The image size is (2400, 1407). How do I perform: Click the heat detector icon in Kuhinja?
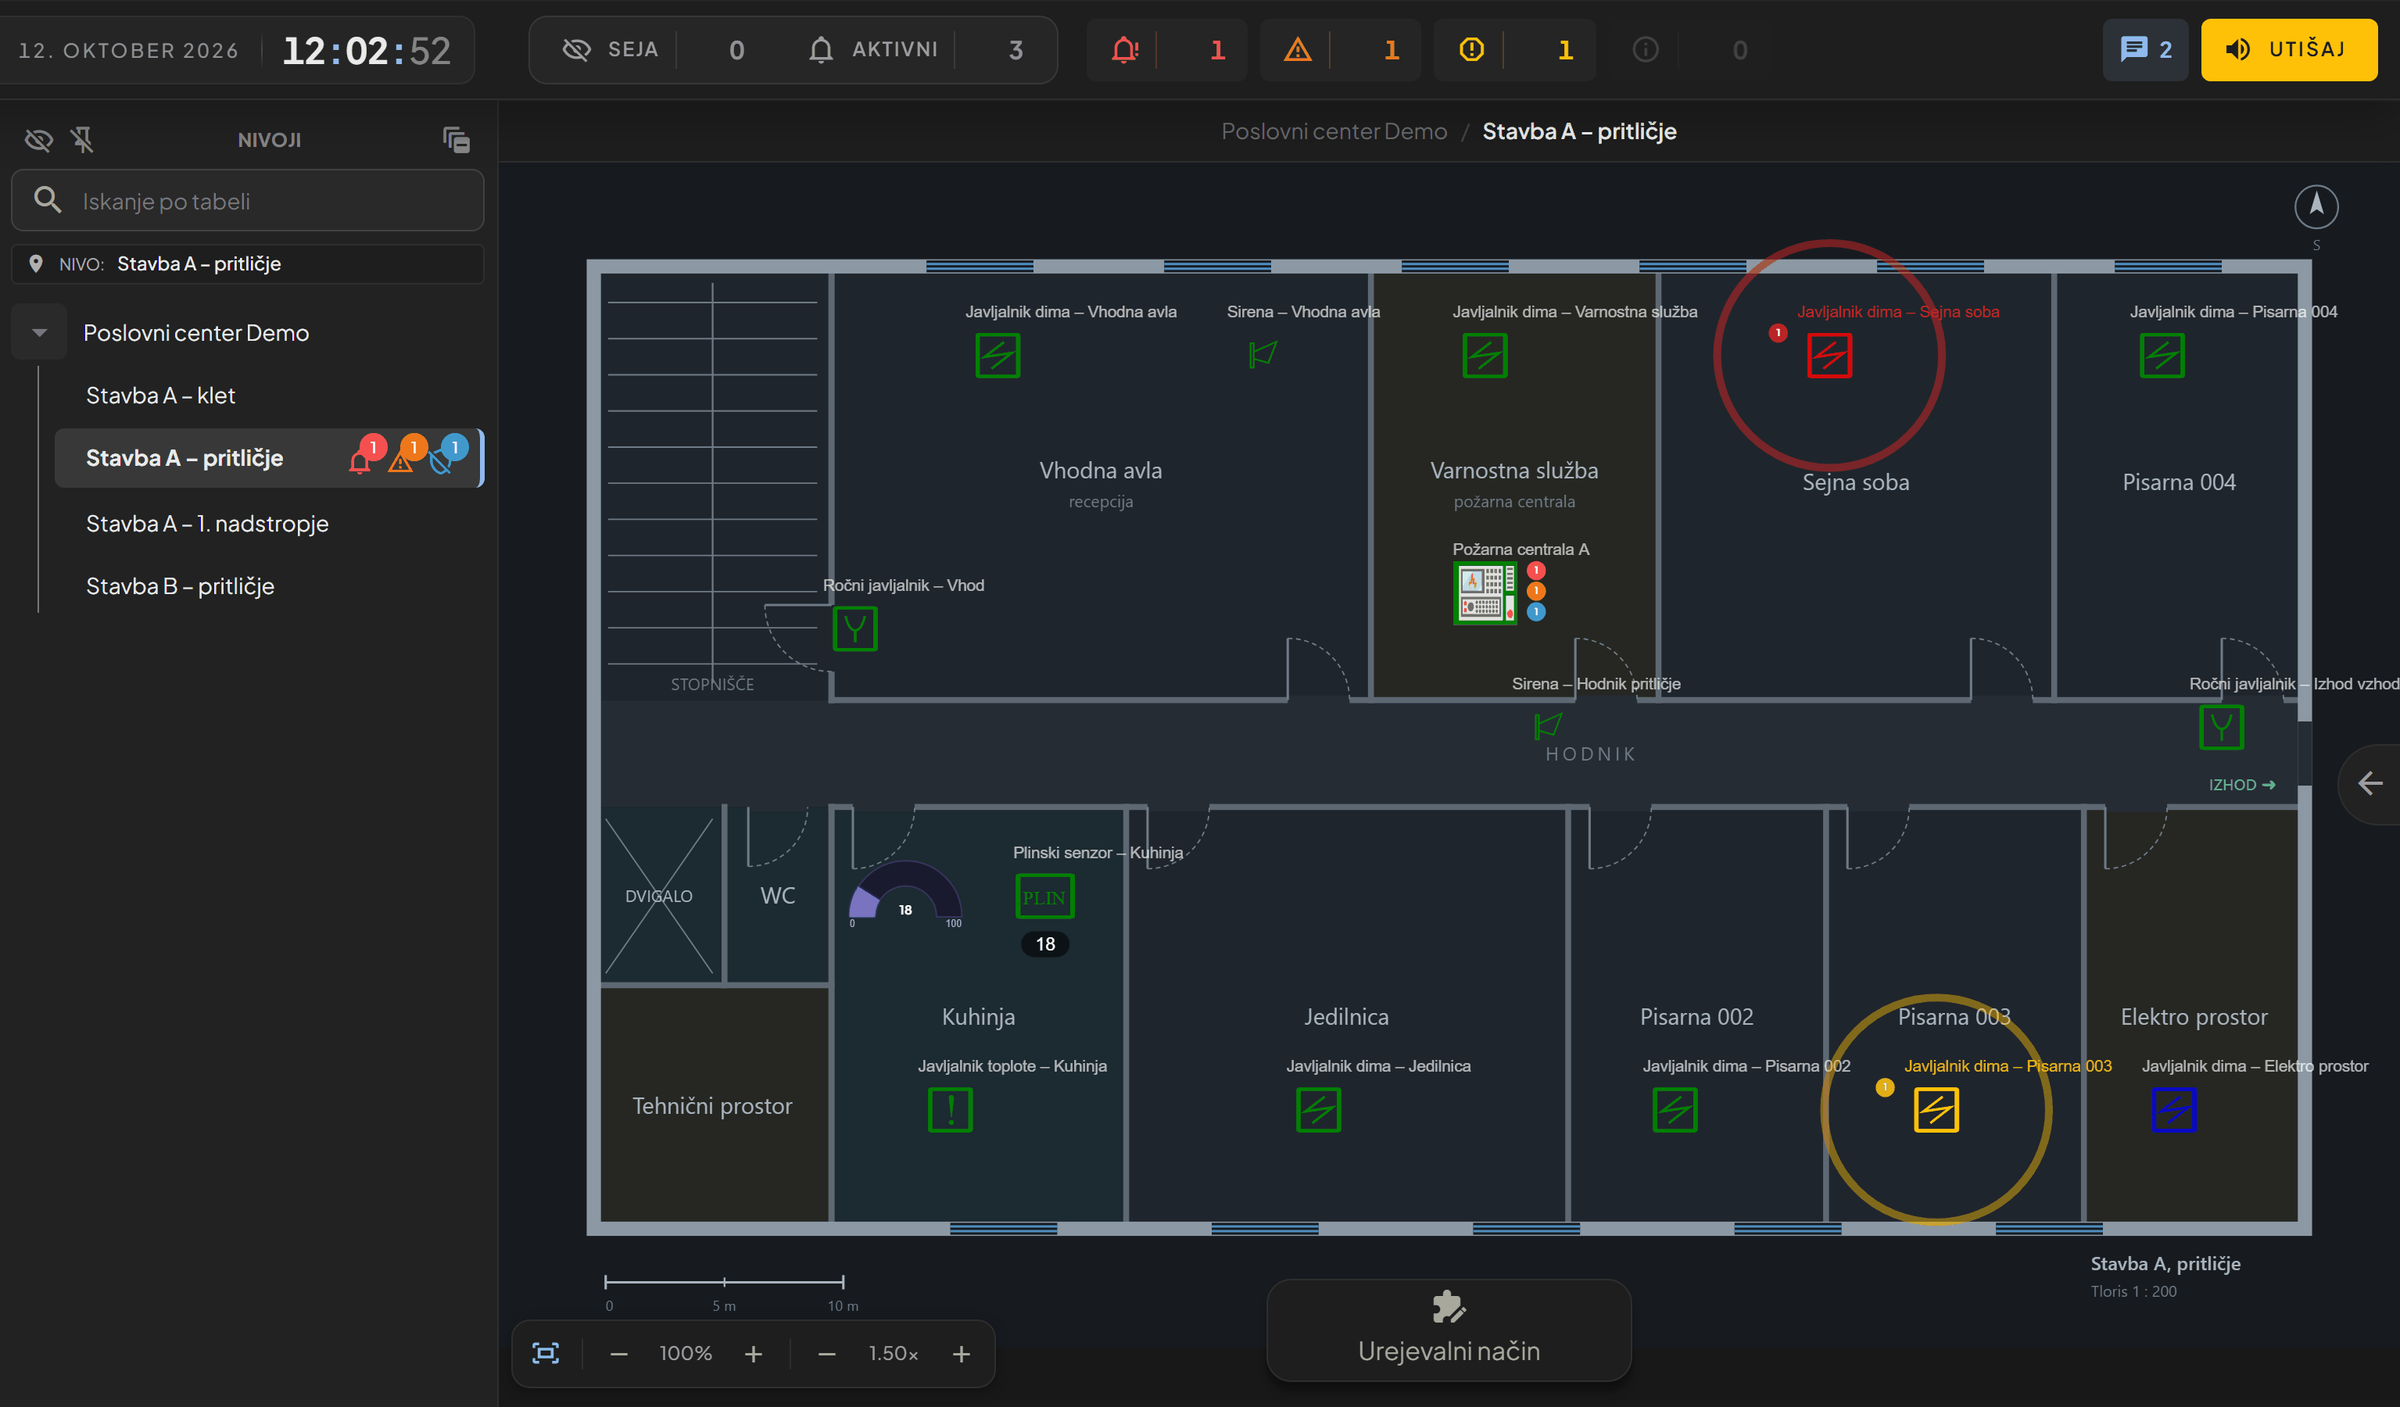click(950, 1110)
